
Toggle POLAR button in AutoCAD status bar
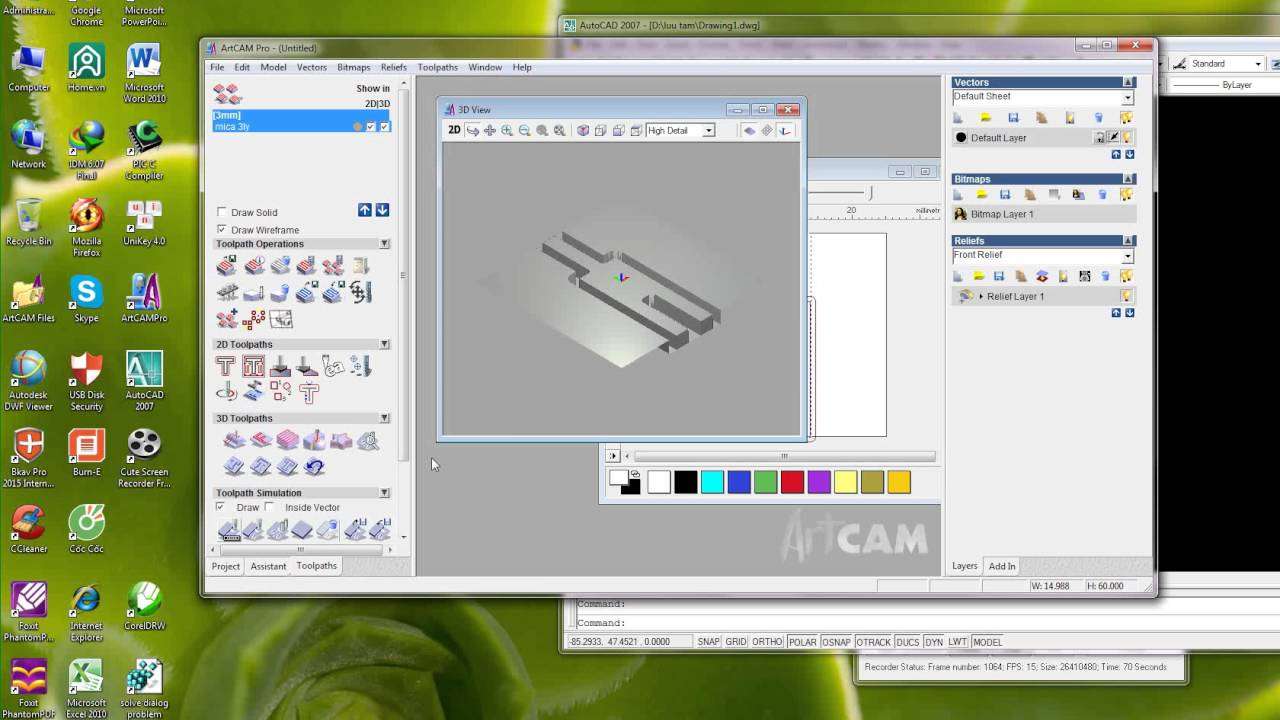pyautogui.click(x=802, y=642)
